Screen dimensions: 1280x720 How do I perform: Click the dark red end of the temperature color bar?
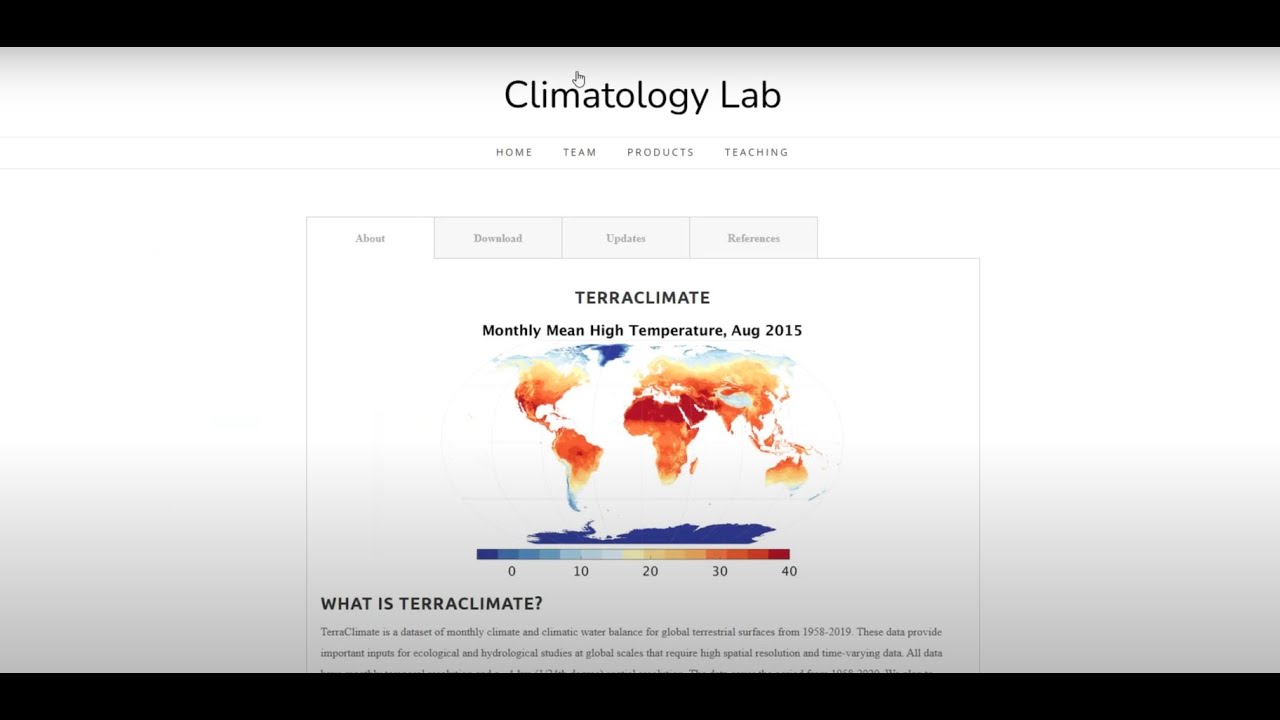tap(779, 554)
